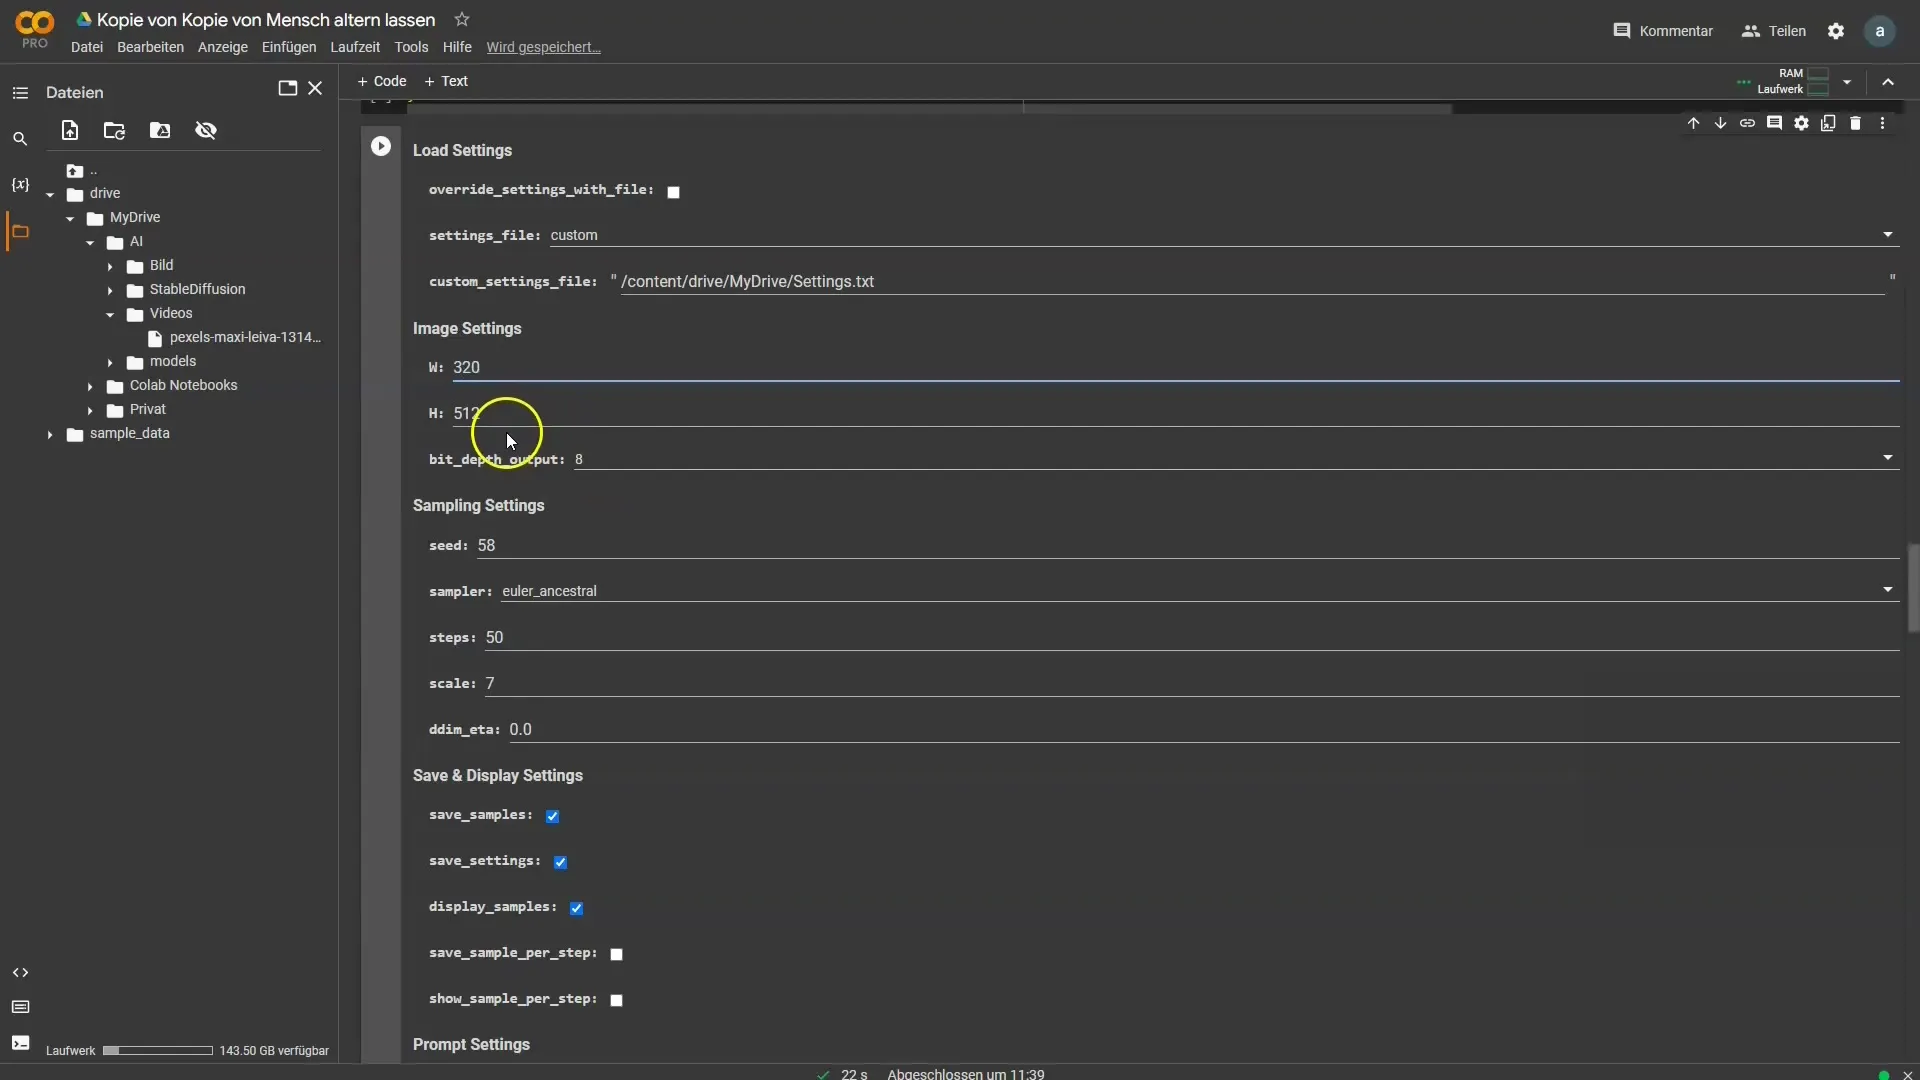Click the Teilen share button
Screen dimensions: 1920x1080
coord(1774,31)
